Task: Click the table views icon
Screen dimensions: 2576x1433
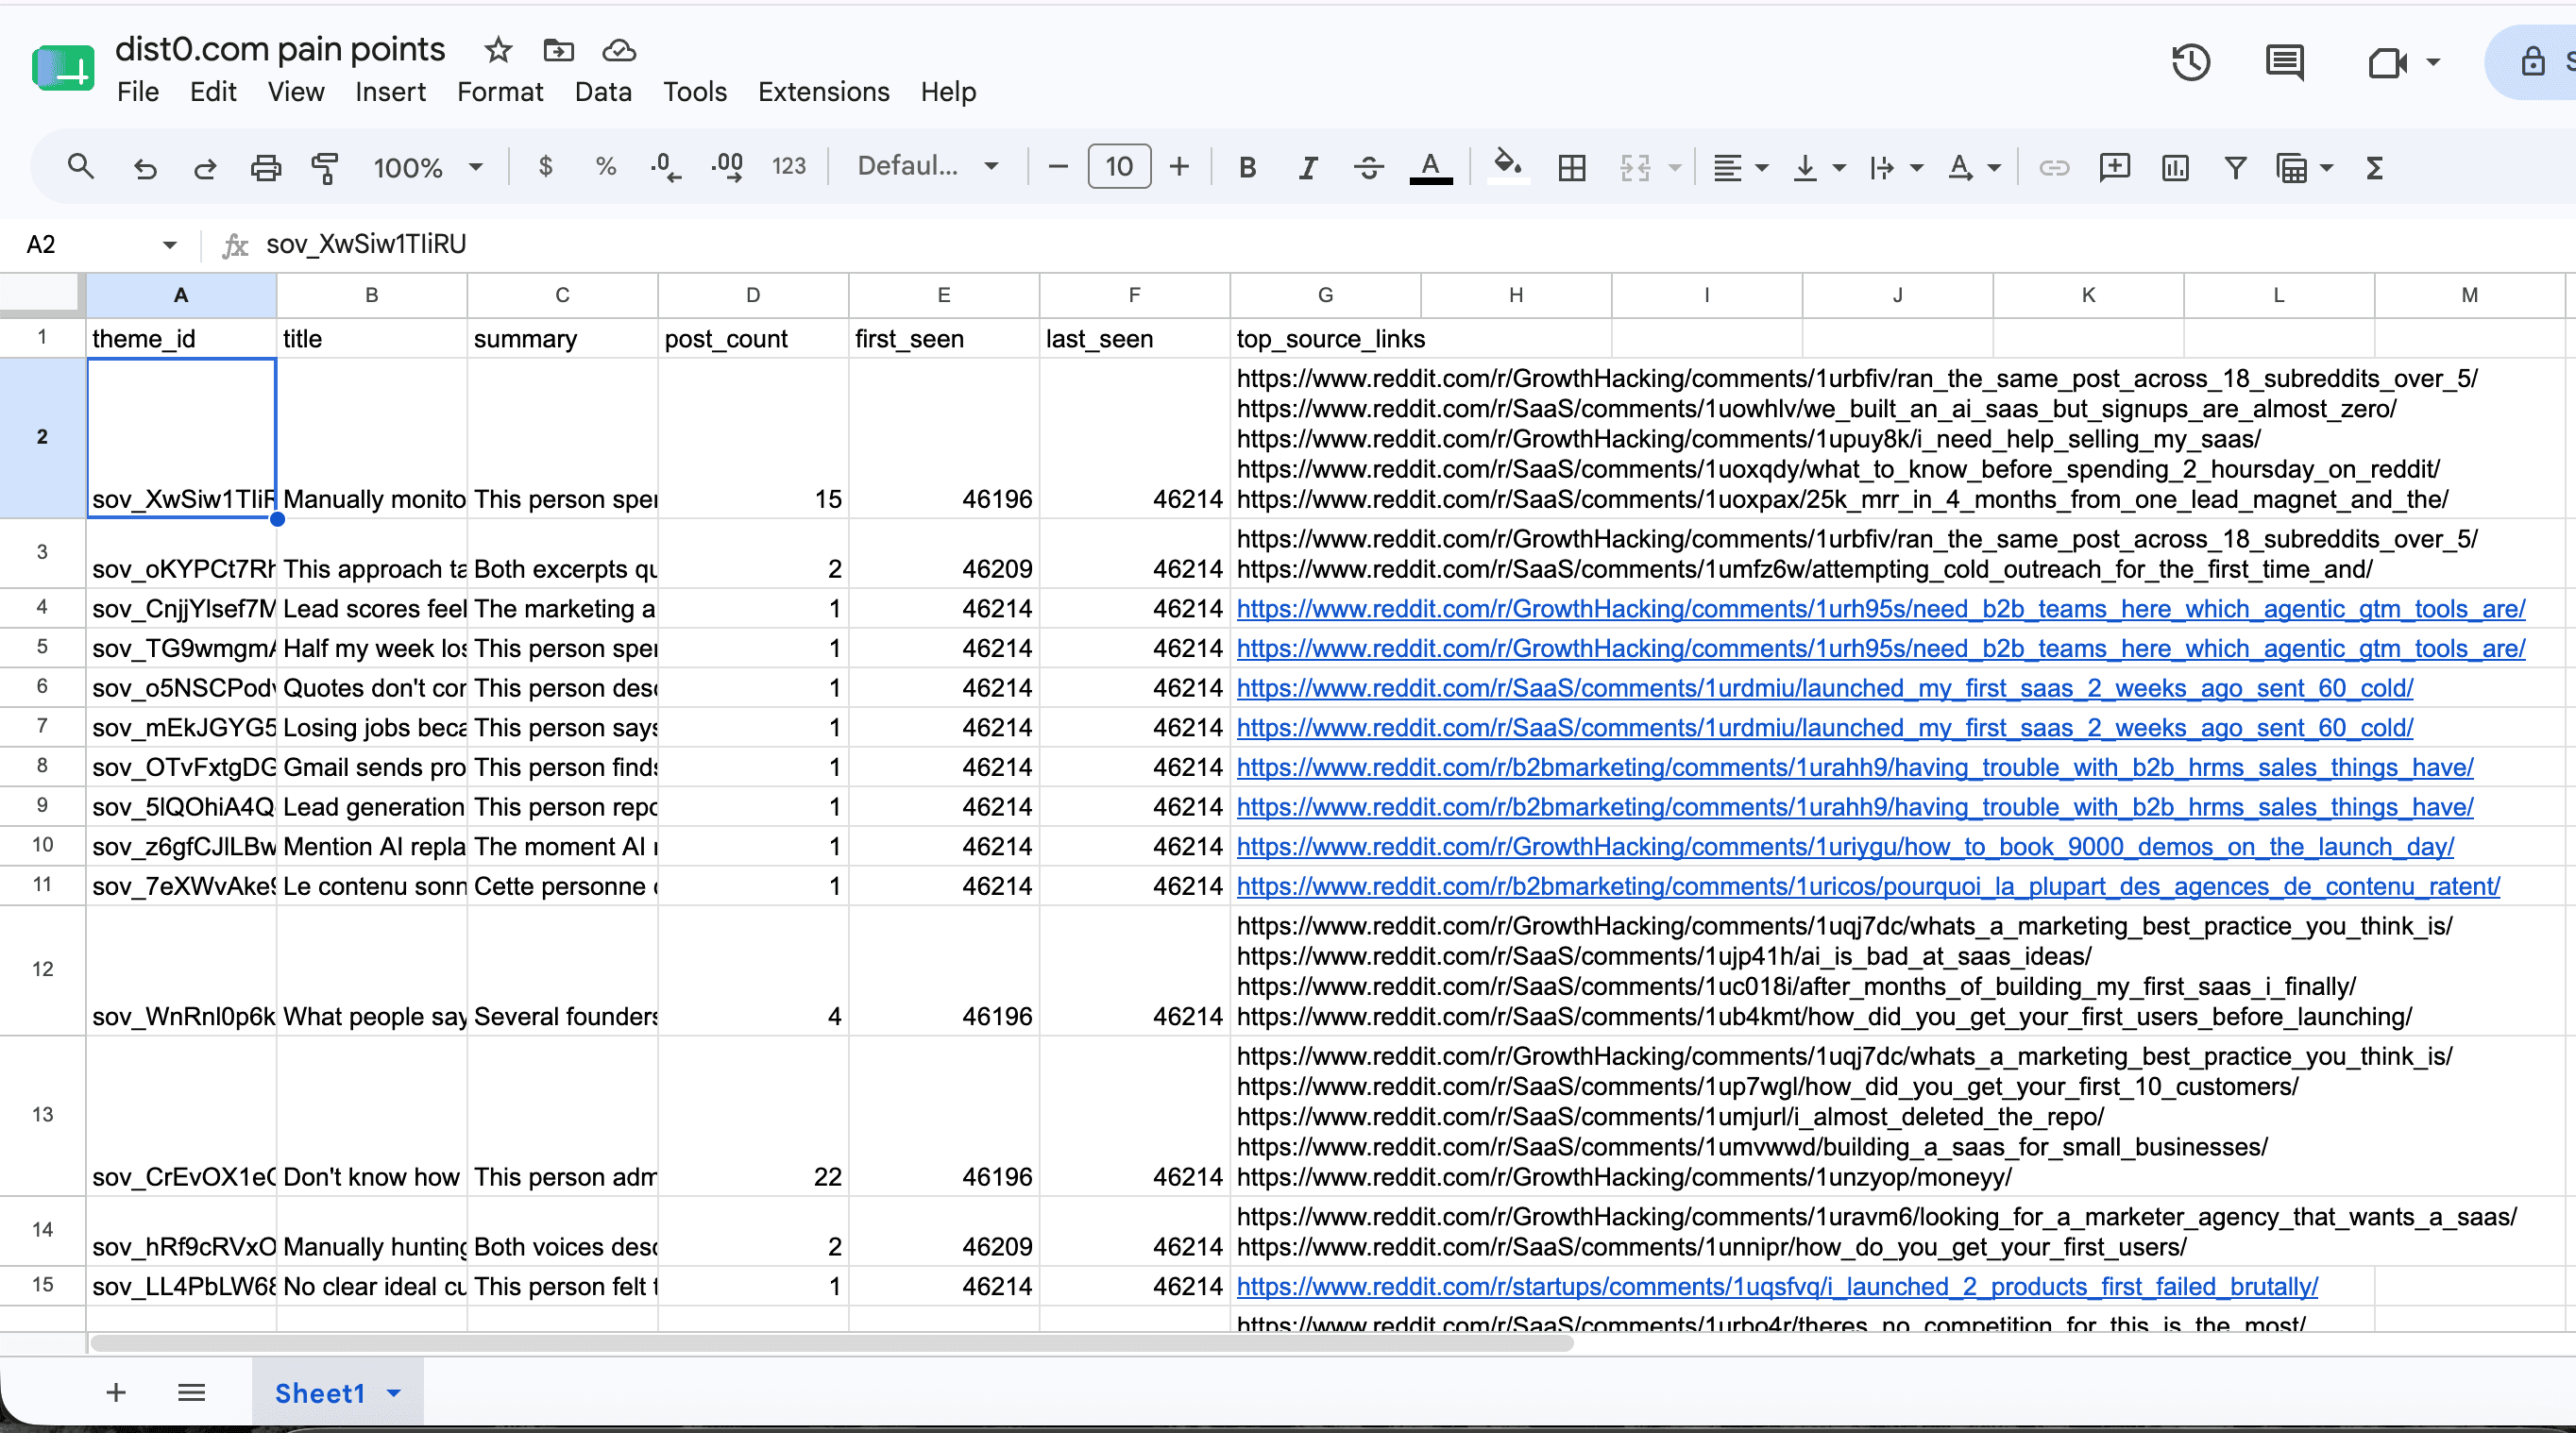Action: point(2291,167)
